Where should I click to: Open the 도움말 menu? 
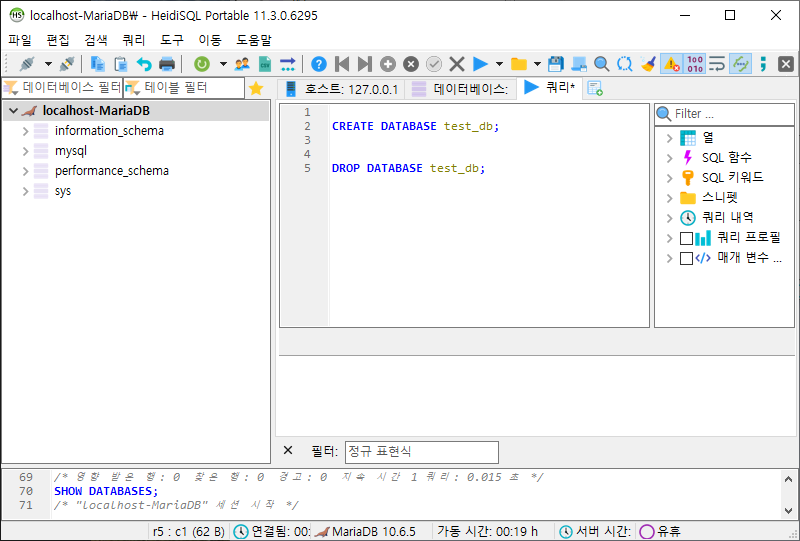(254, 40)
